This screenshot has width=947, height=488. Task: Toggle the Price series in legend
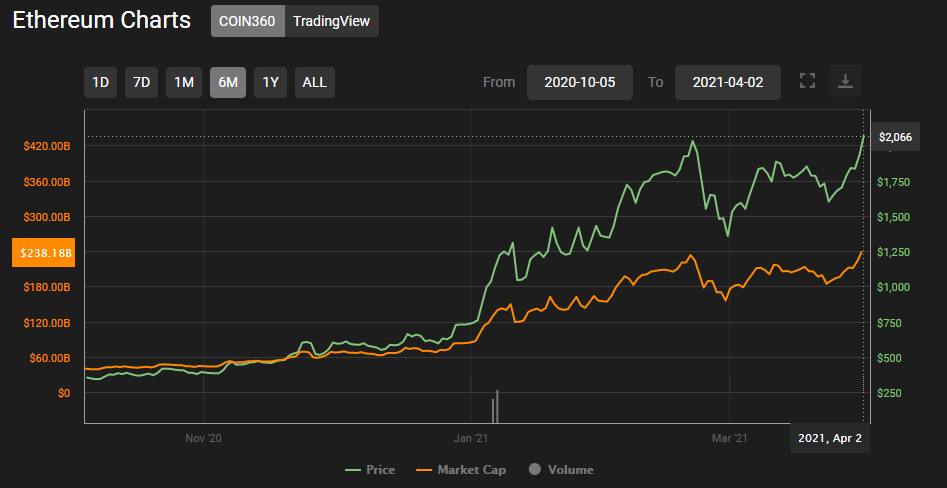[370, 469]
